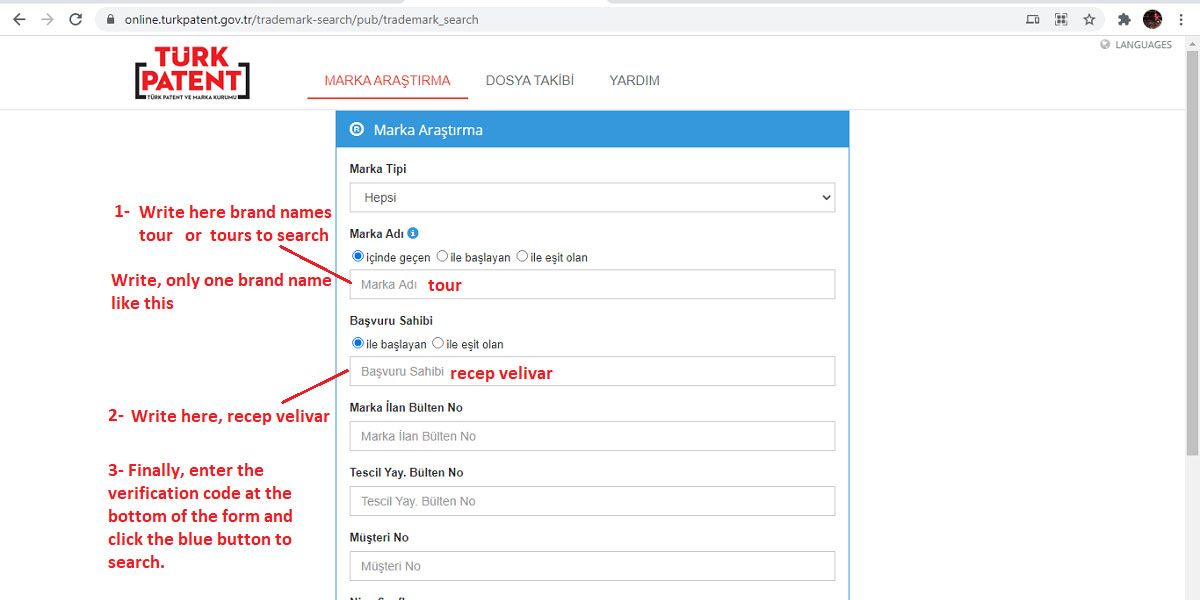1200x600 pixels.
Task: Select the "içinde geçen" radio button
Action: (x=359, y=257)
